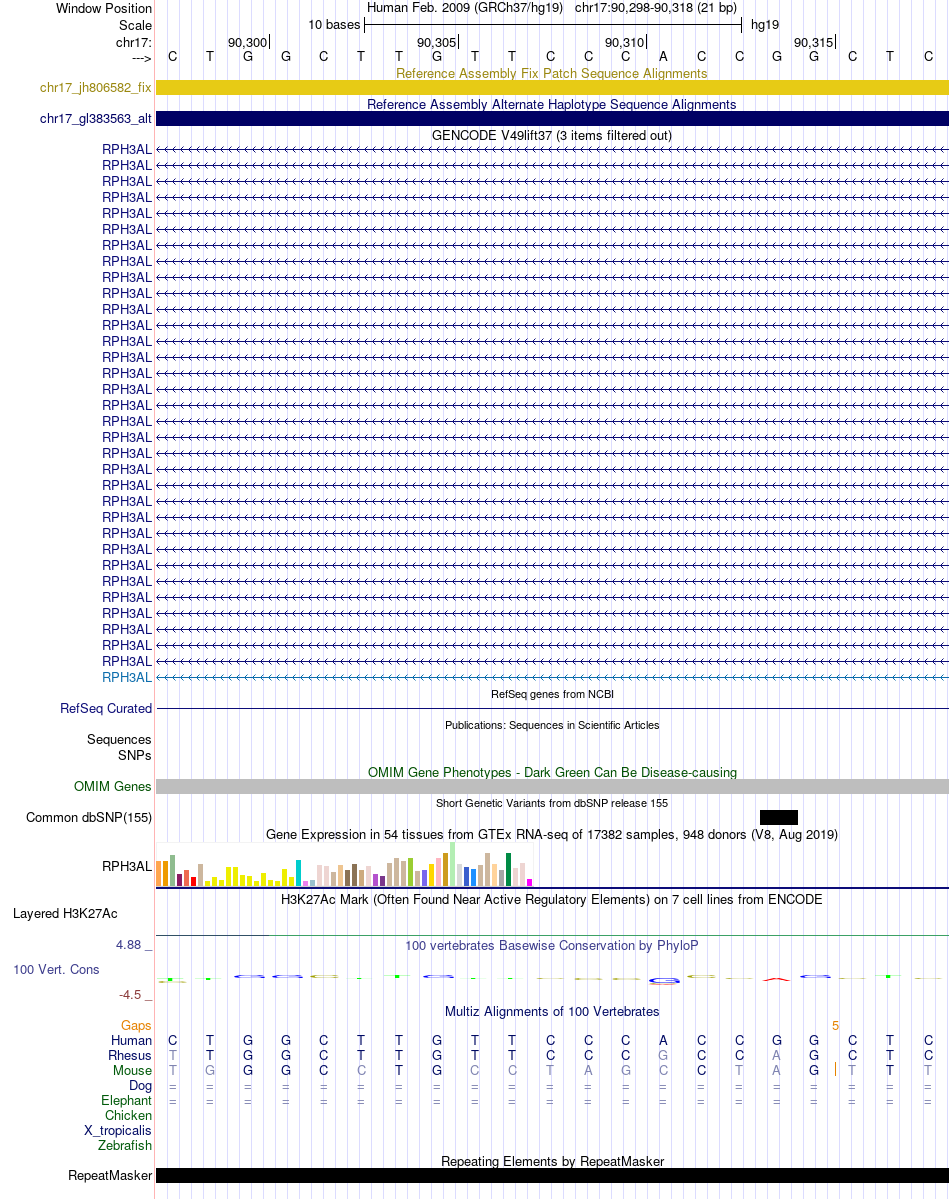The height and width of the screenshot is (1199, 950).
Task: Click the ---> strand direction arrow label
Action: [142, 58]
